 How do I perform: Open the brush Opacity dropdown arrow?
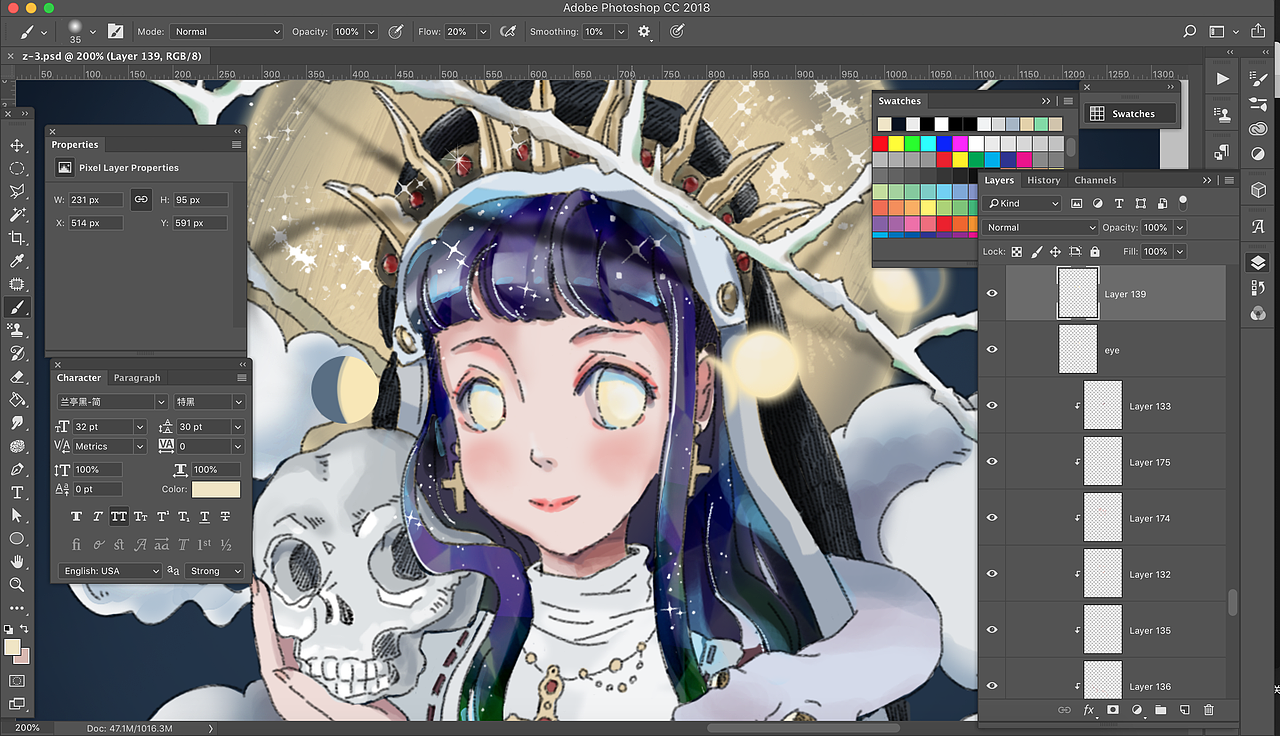(x=371, y=32)
